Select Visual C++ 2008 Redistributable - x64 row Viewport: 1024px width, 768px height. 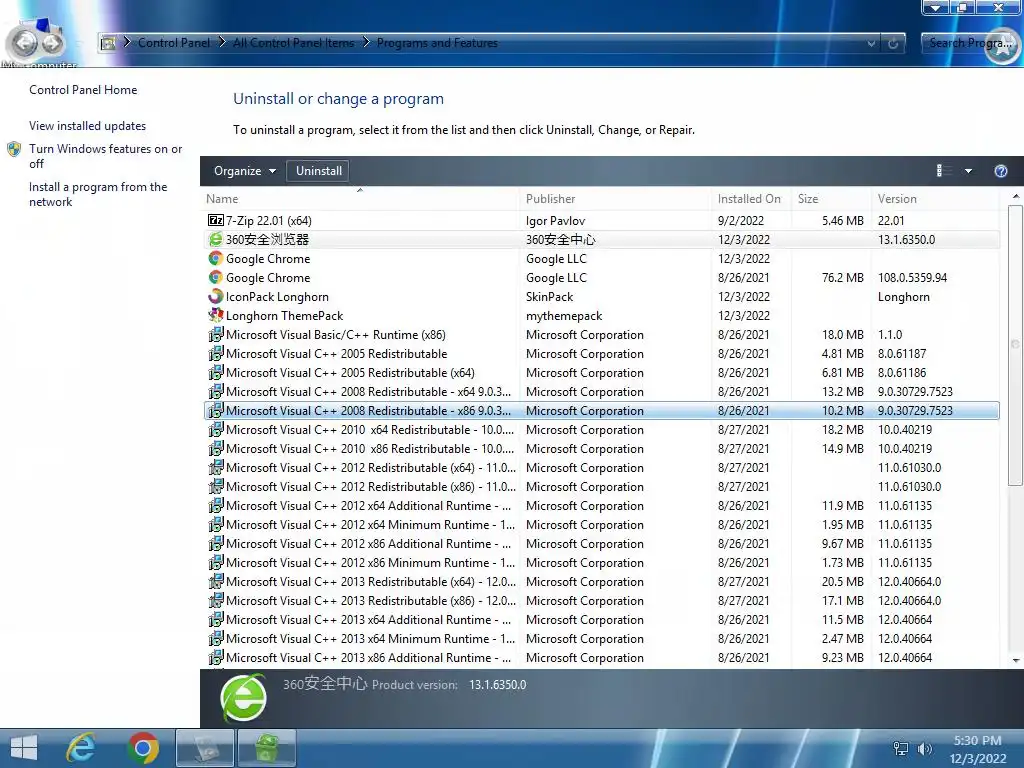601,391
